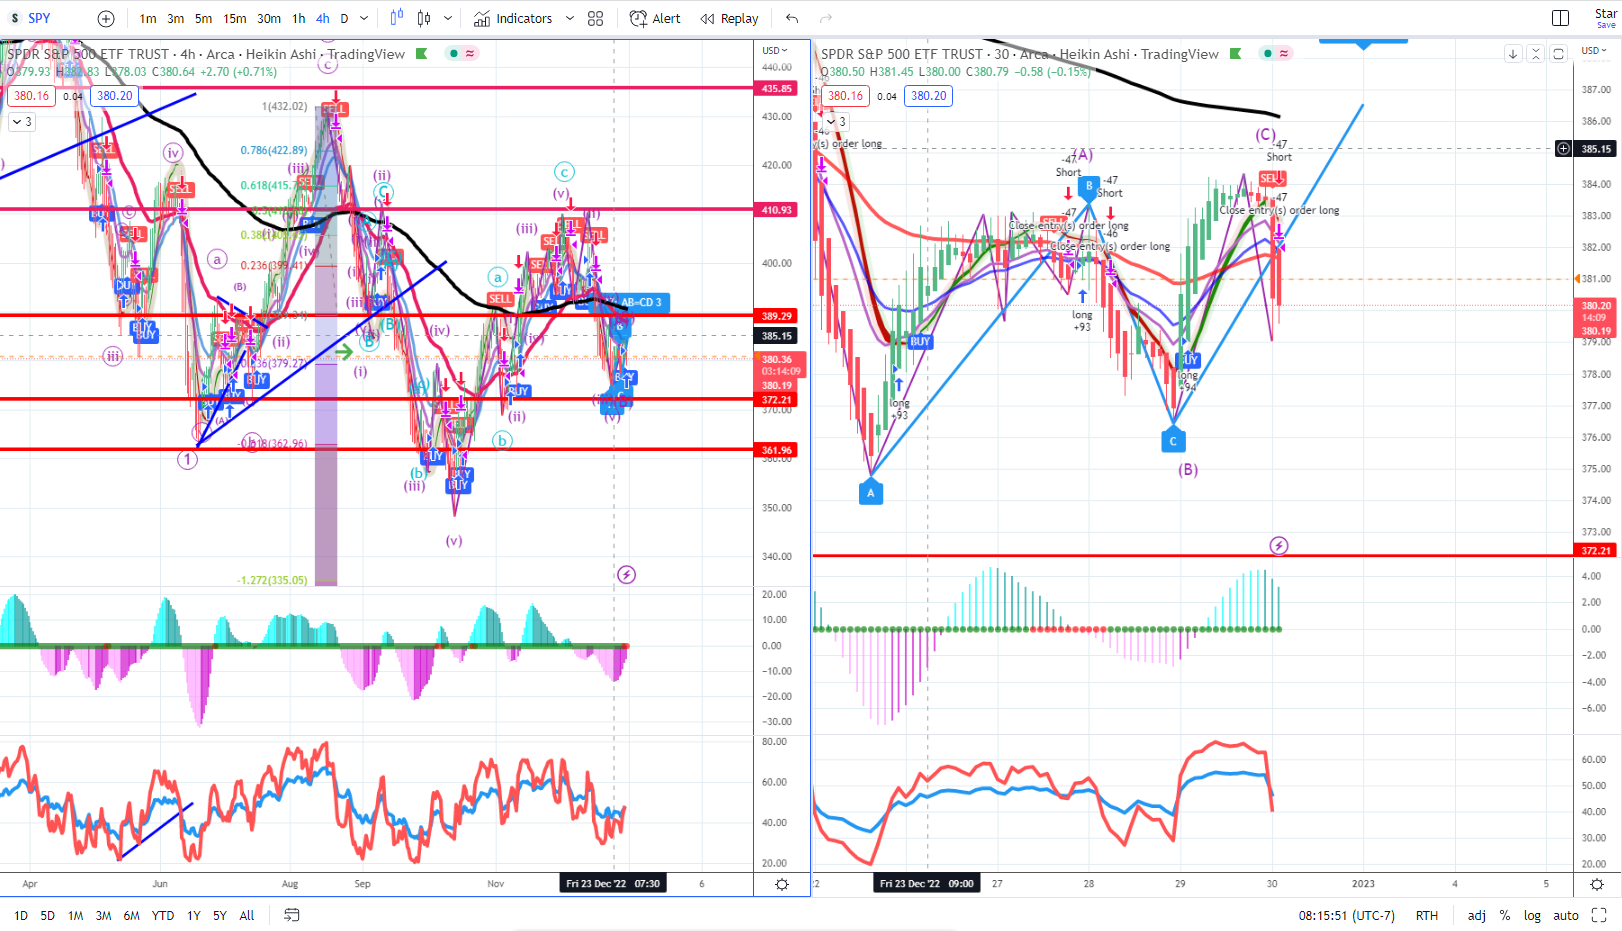Start bar Replay mode
The height and width of the screenshot is (931, 1622).
(729, 18)
